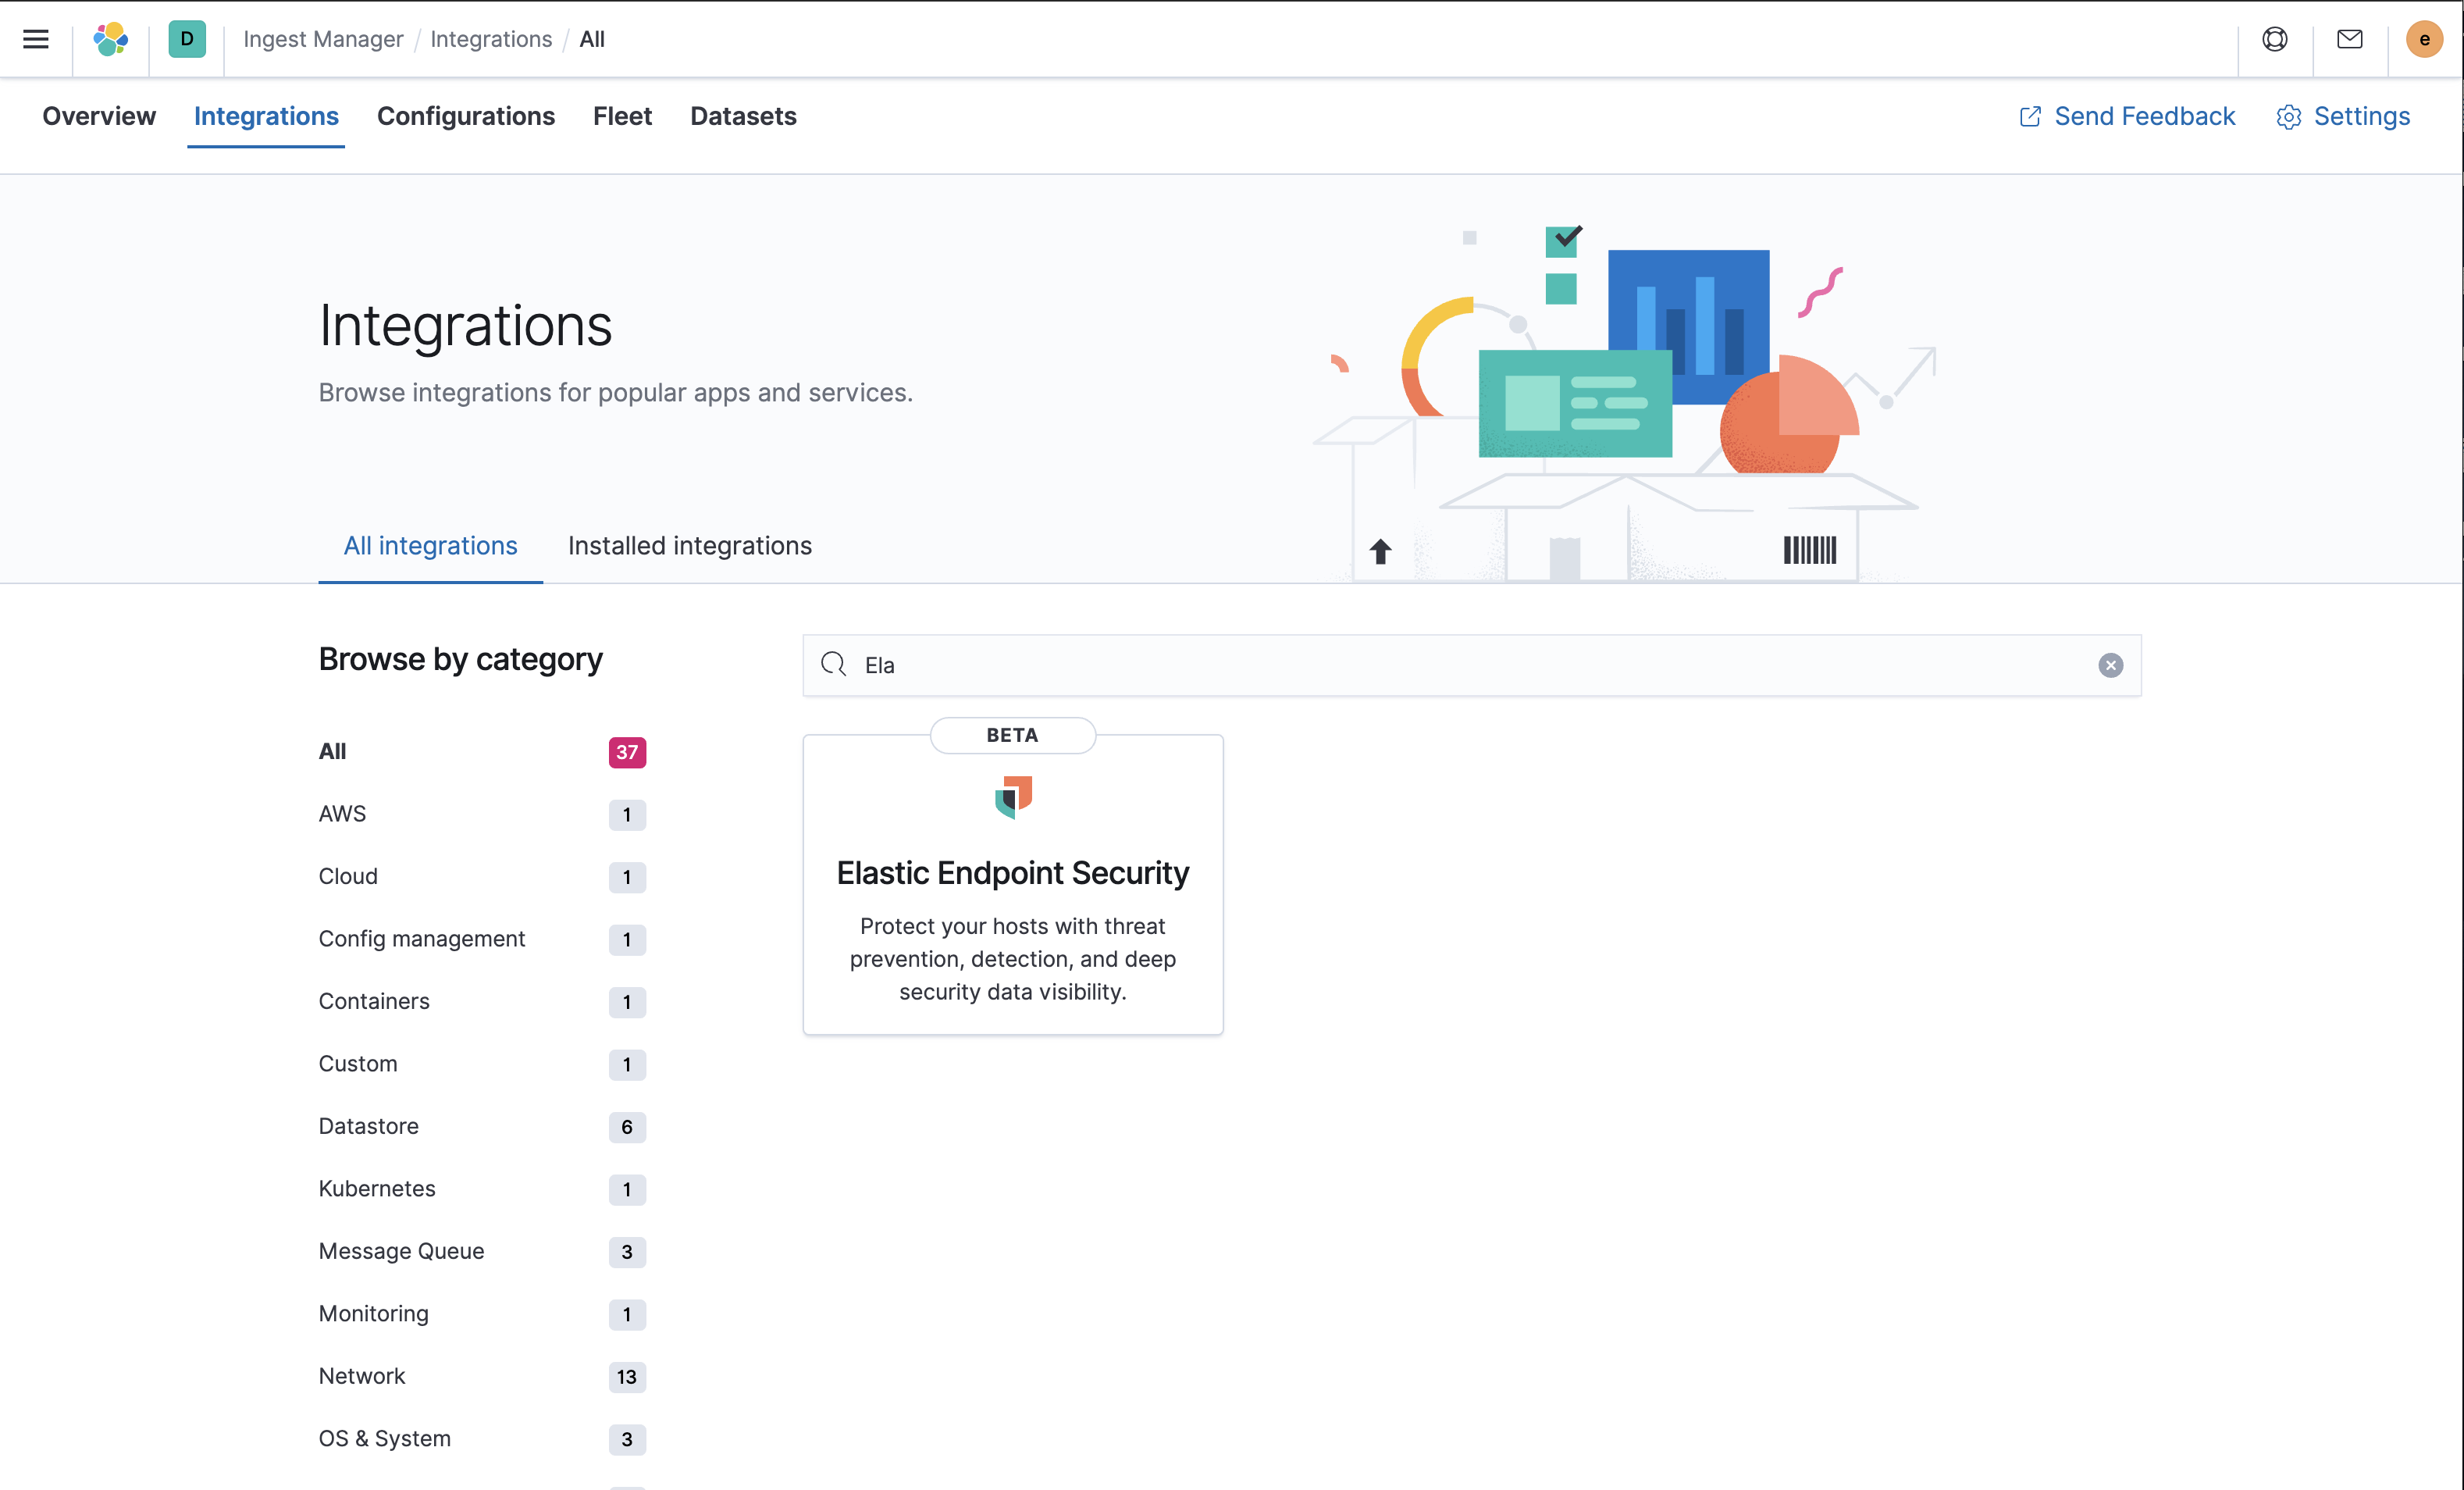Filter integrations by Kubernetes category

pyautogui.click(x=377, y=1188)
